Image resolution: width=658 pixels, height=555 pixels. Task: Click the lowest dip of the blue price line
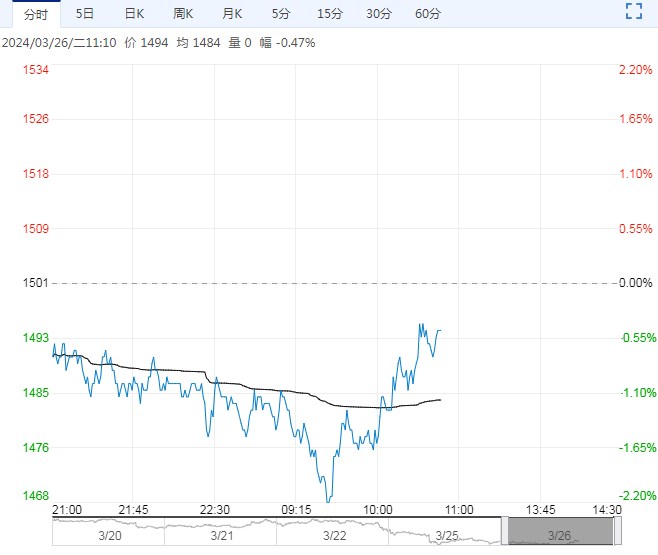tap(327, 500)
